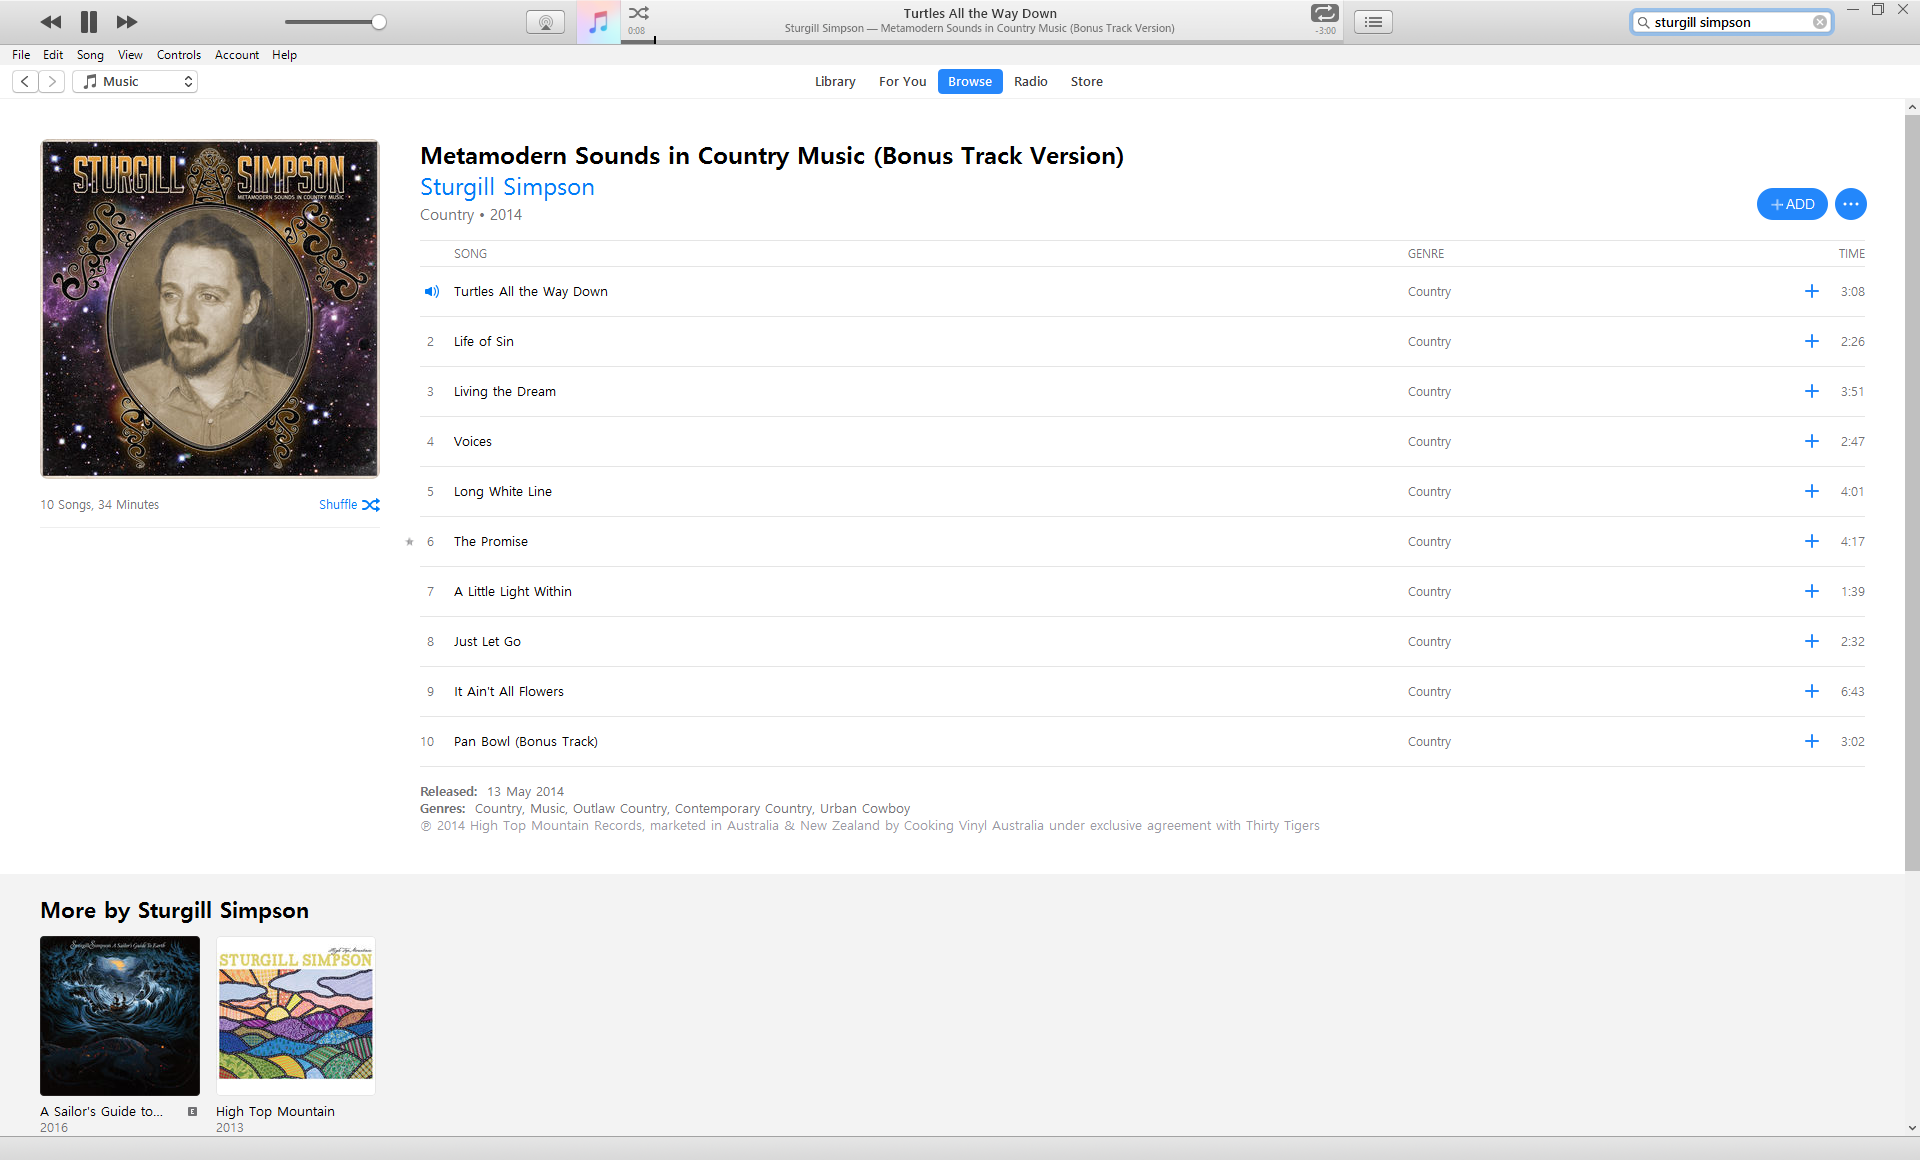Image resolution: width=1920 pixels, height=1160 pixels.
Task: Switch to the Store tab
Action: (1087, 82)
